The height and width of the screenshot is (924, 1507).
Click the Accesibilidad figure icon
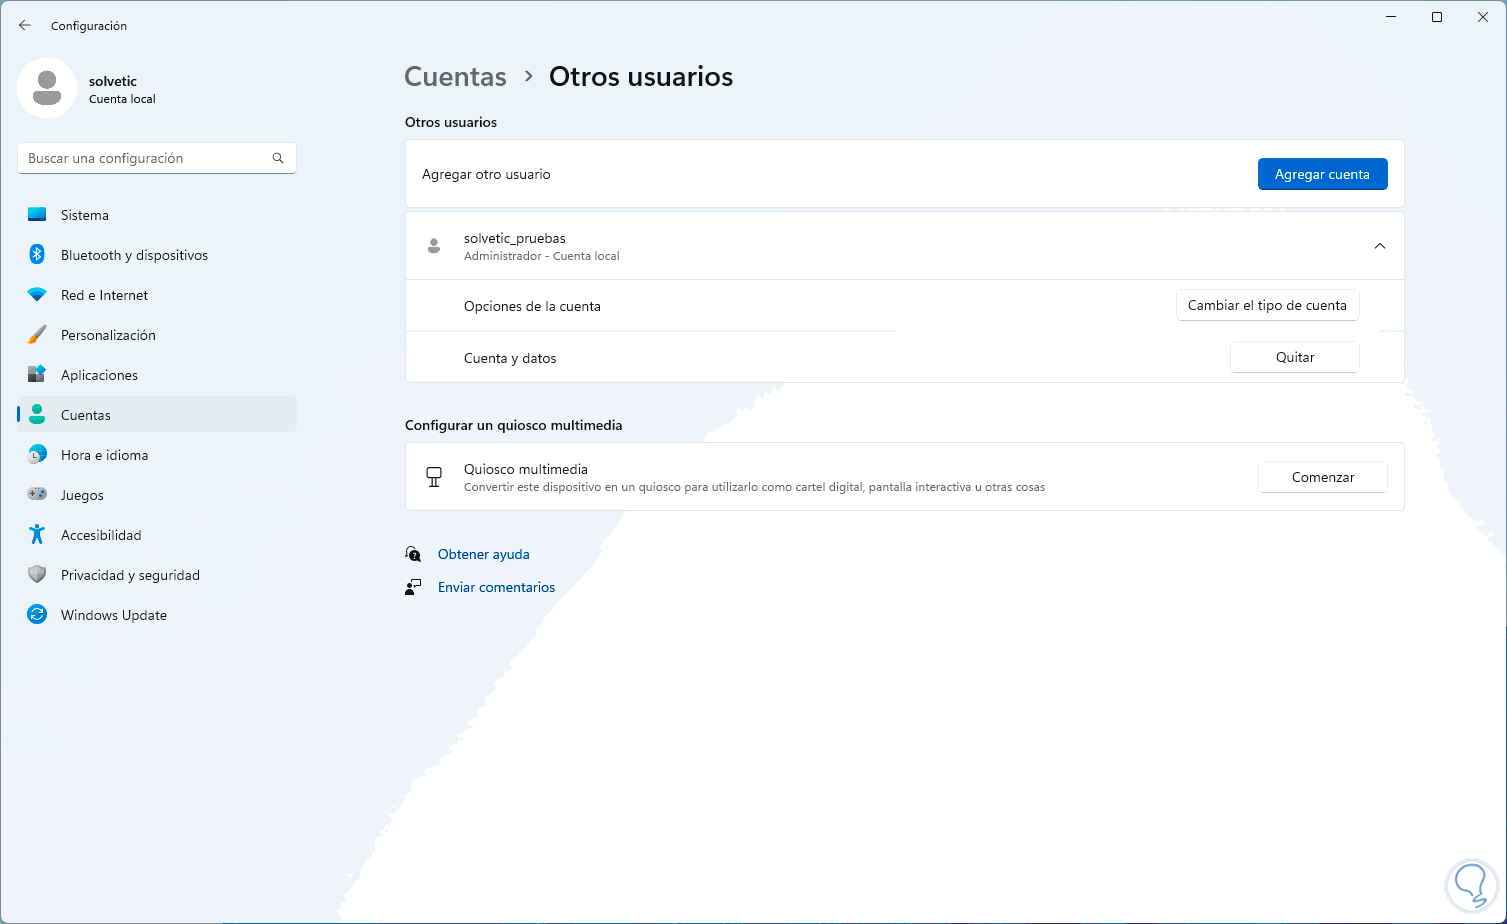pyautogui.click(x=37, y=535)
